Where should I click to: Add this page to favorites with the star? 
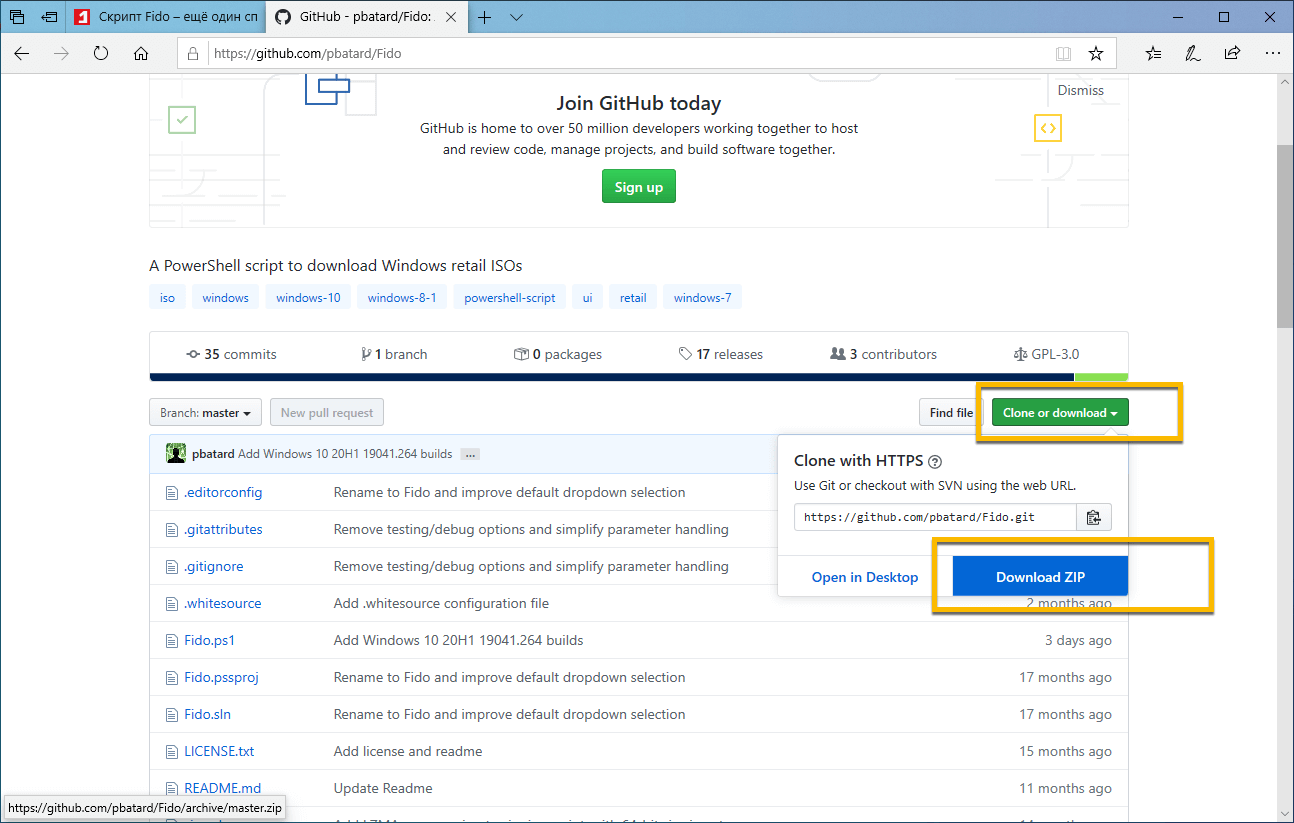click(1096, 53)
